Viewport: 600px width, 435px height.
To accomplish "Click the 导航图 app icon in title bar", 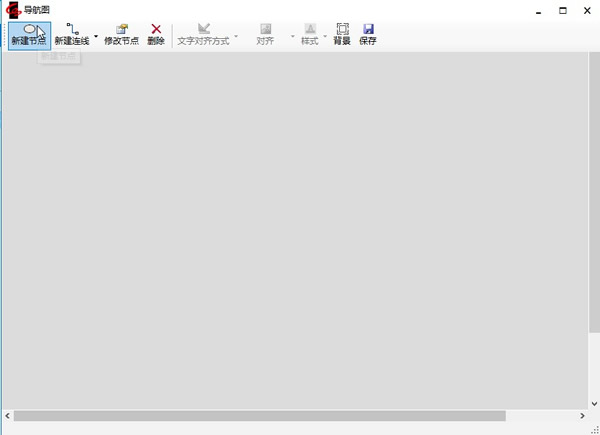I will [x=13, y=10].
